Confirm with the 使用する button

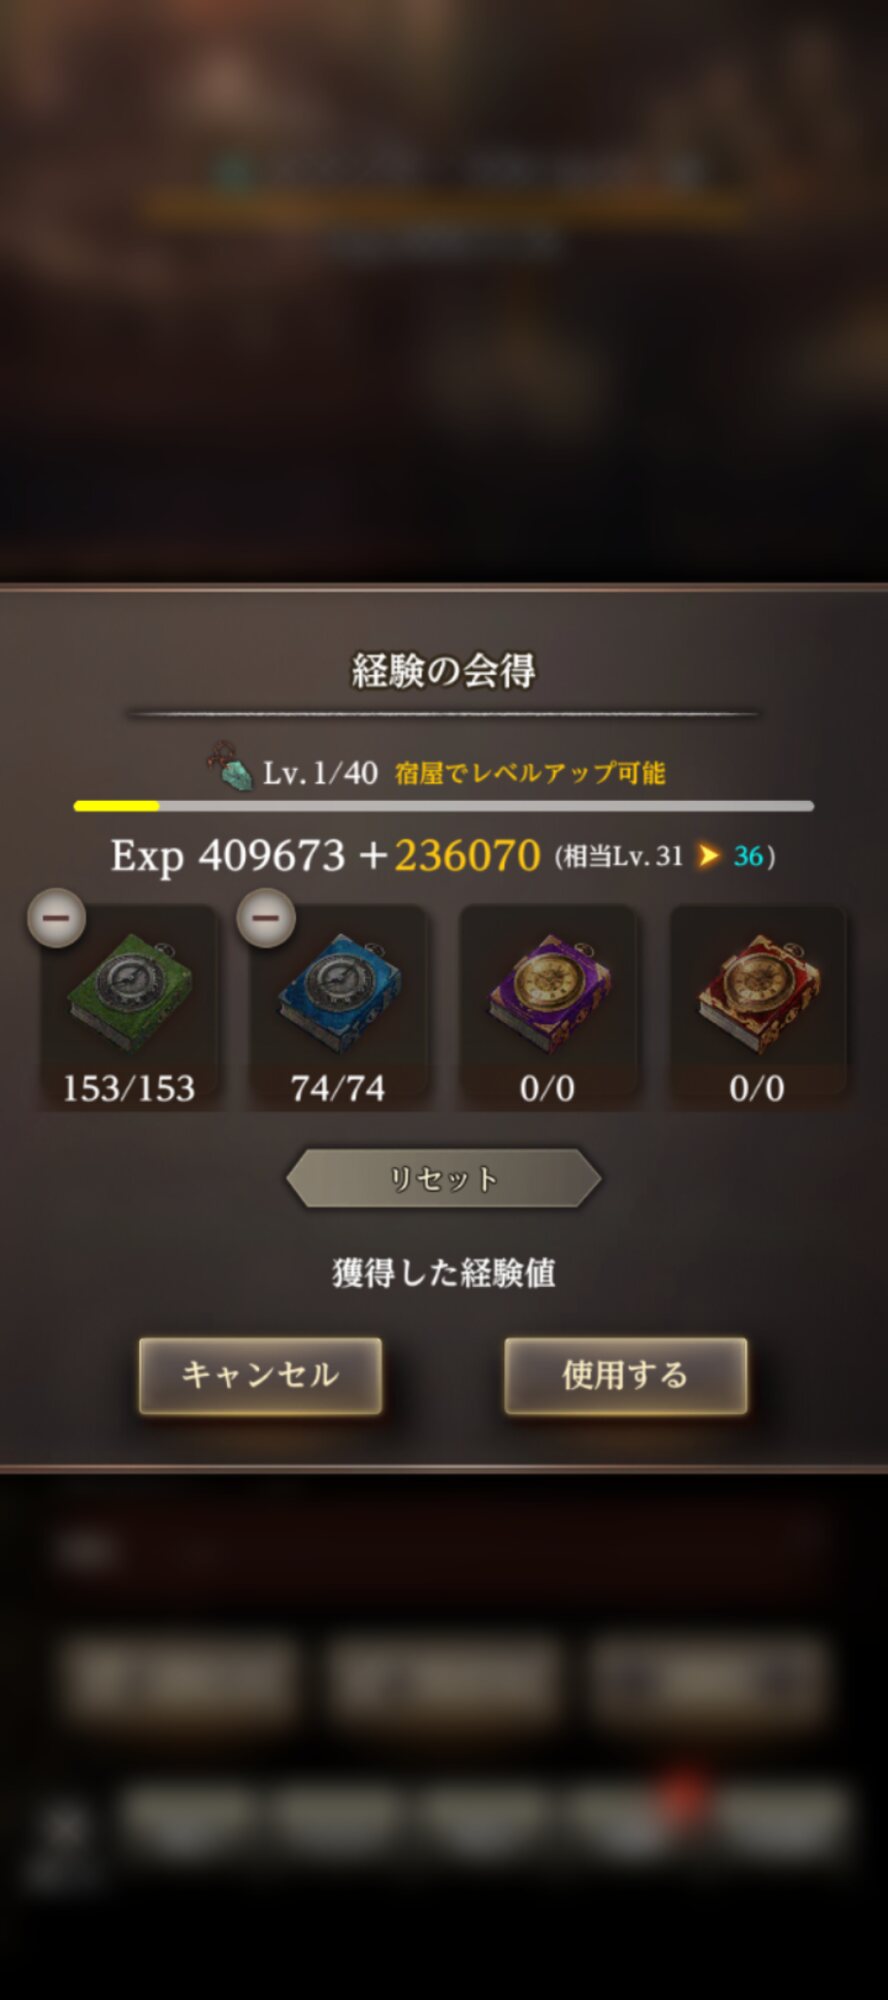(625, 1375)
